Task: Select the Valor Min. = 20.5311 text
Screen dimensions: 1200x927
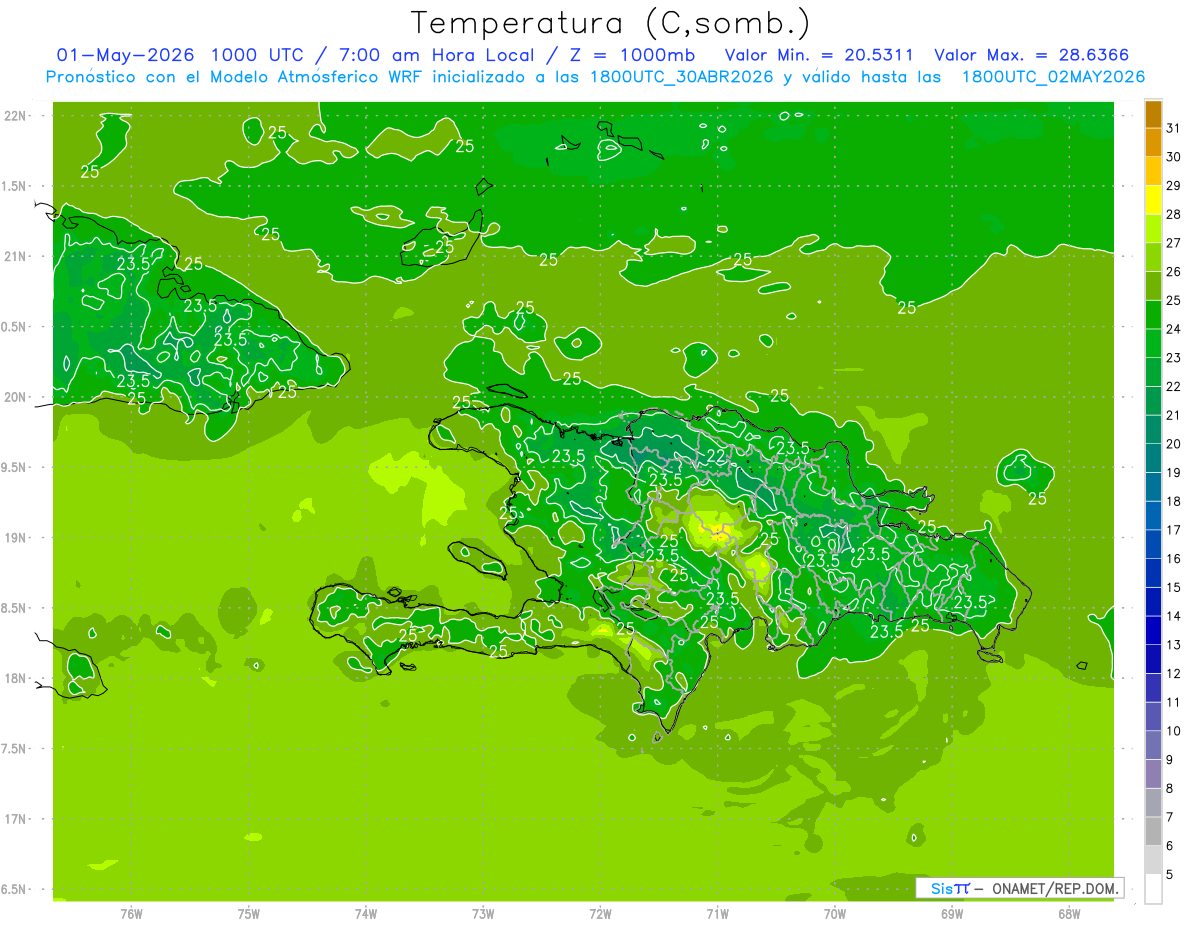Action: tap(818, 55)
